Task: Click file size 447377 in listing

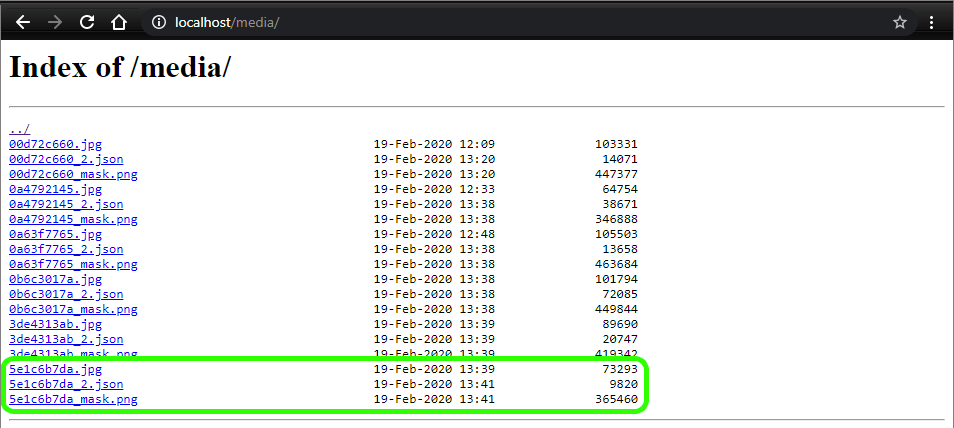Action: click(x=616, y=175)
